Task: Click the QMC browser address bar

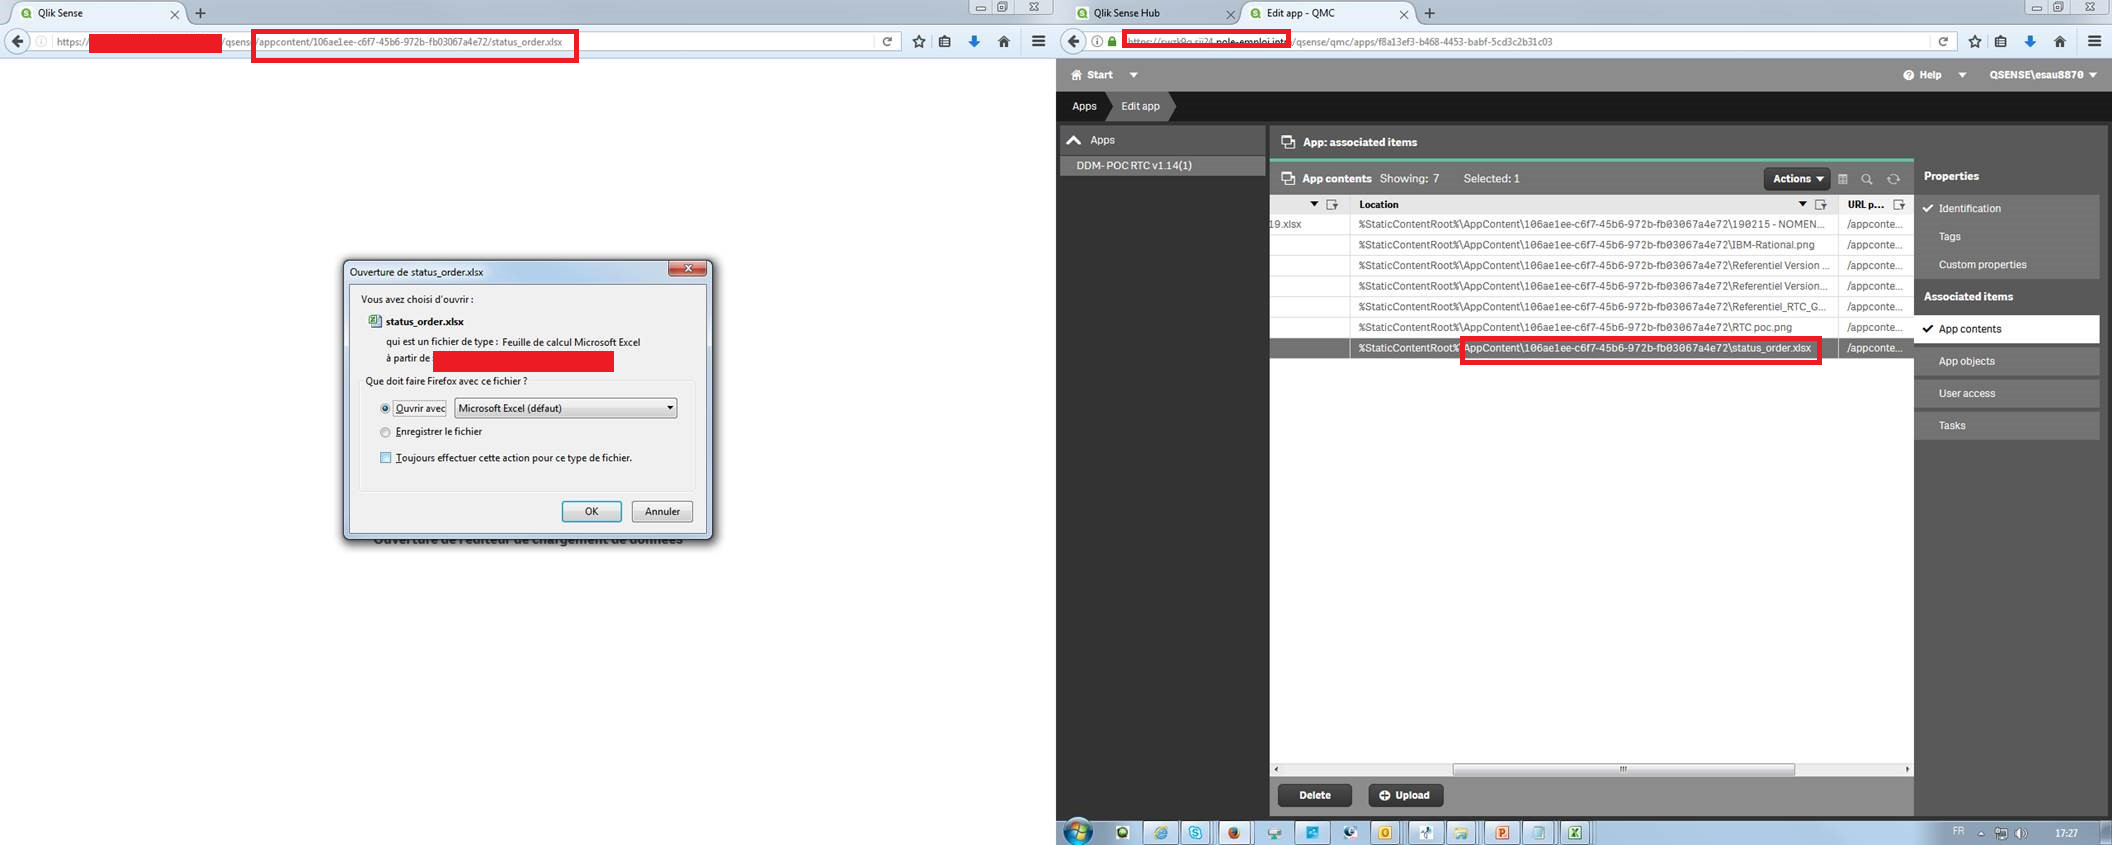Action: click(1510, 41)
